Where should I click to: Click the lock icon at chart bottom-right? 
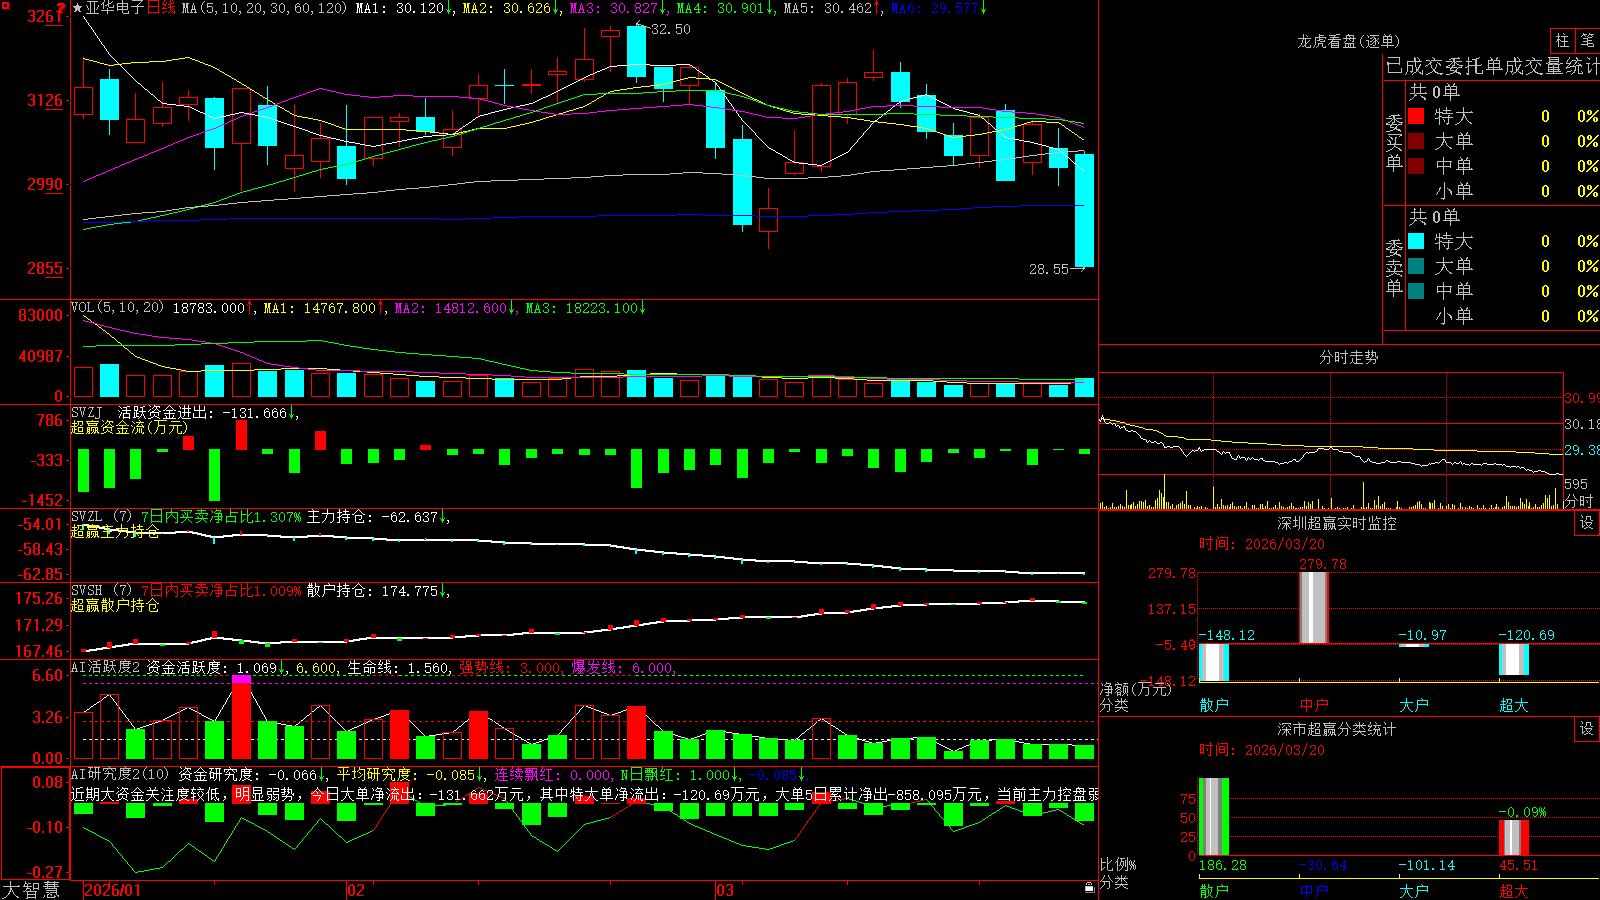click(1089, 888)
